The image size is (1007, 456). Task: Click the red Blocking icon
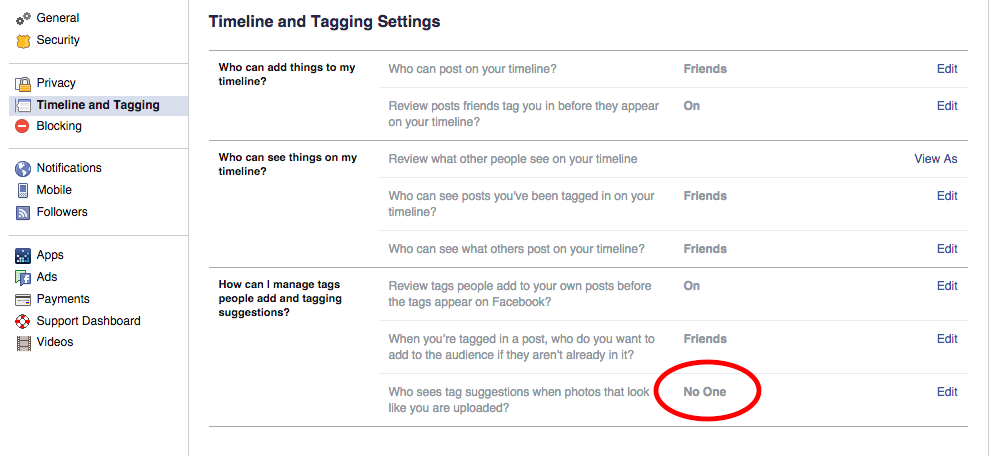point(23,127)
